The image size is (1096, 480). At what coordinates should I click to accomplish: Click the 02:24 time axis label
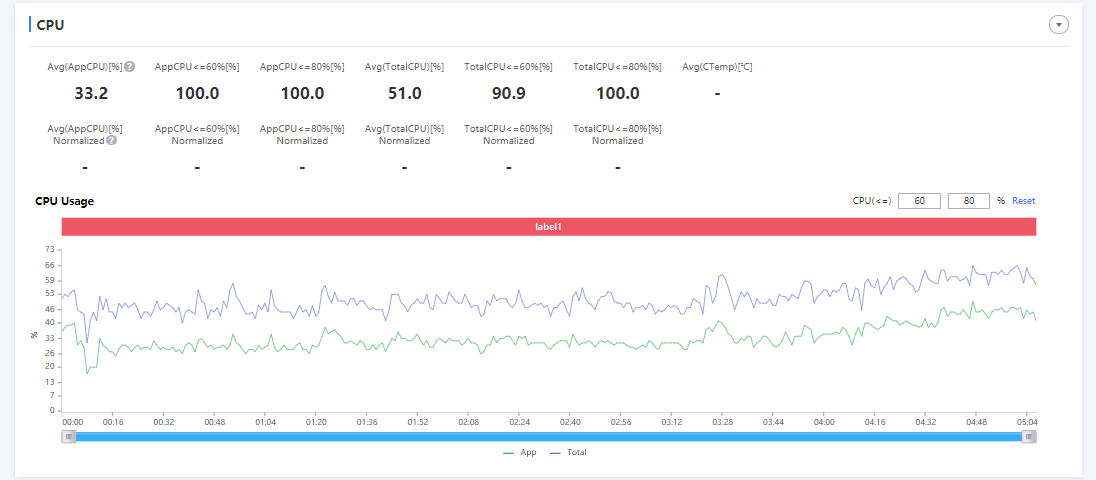[519, 423]
